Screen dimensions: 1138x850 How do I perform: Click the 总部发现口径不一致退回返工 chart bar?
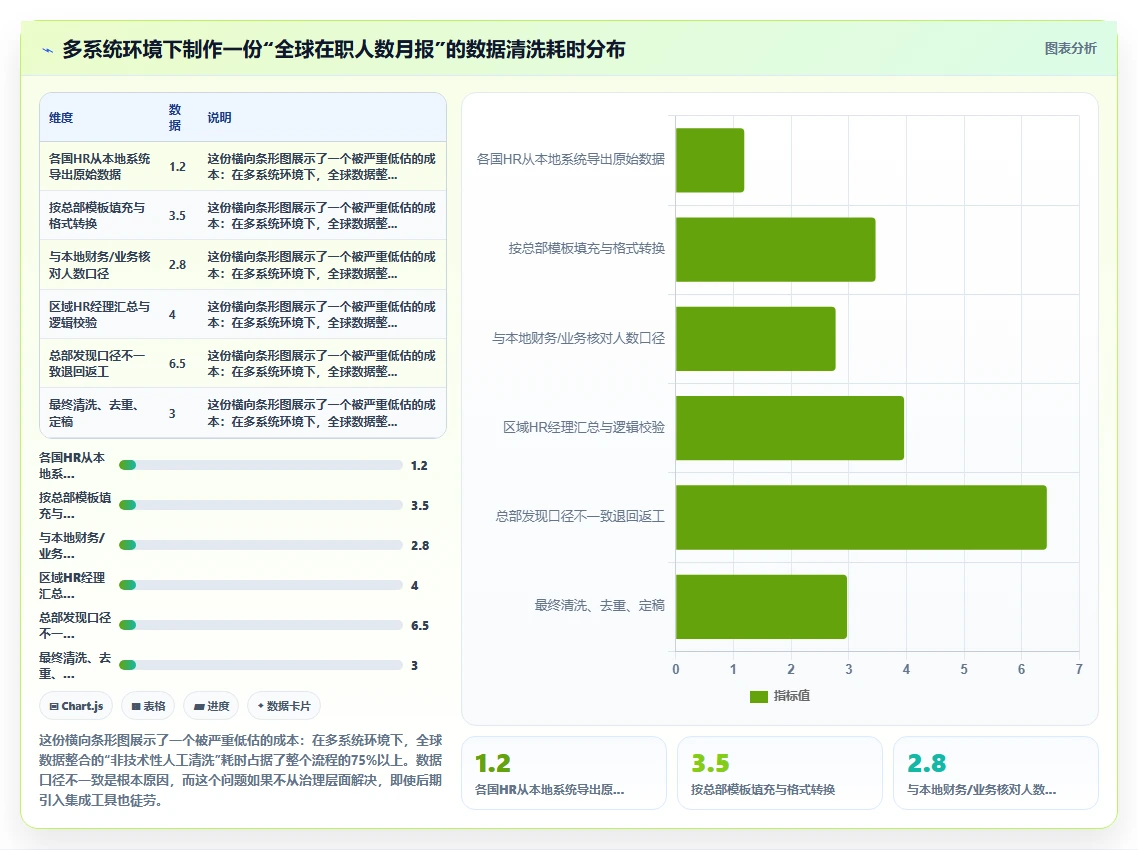(861, 517)
